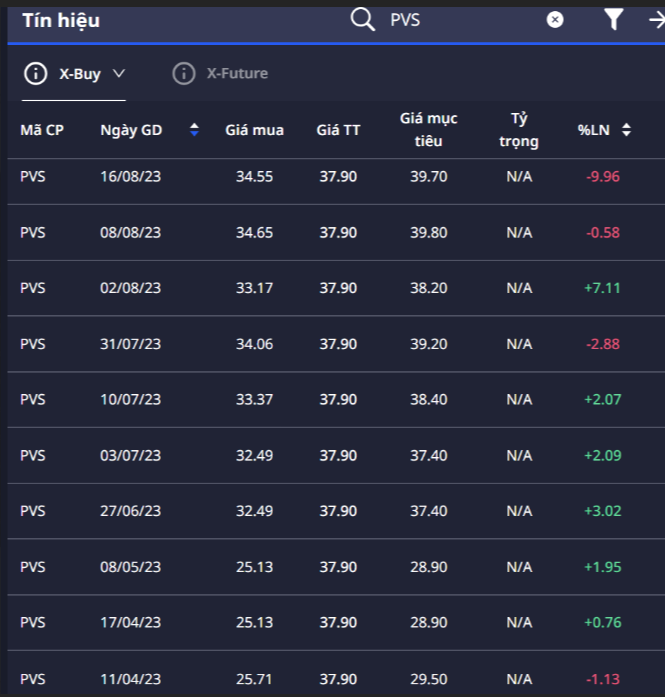Click the Tín hiệu panel title

tap(61, 20)
